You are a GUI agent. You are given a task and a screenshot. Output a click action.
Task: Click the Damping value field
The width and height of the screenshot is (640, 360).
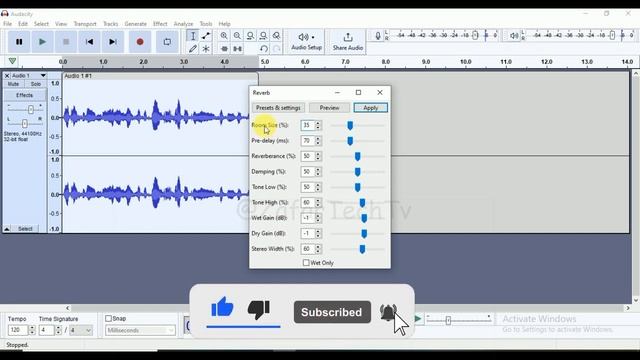307,172
